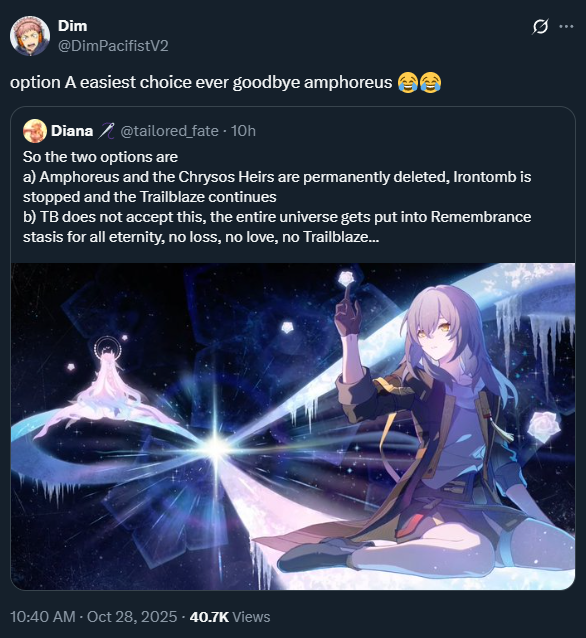Open Dim's profile avatar picture

coord(30,36)
